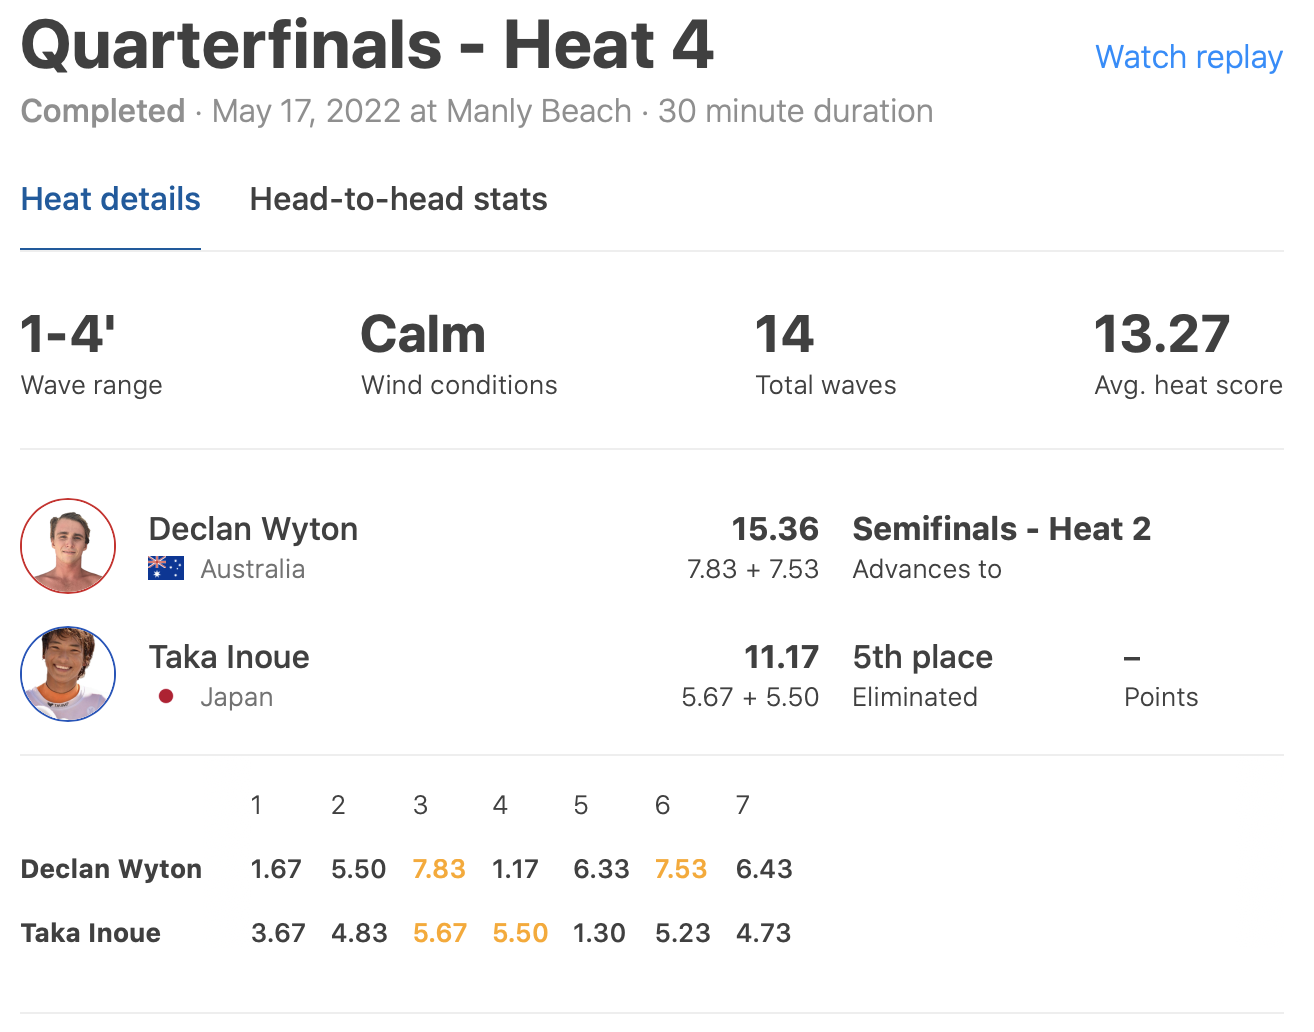Open the Head-to-head stats tab
This screenshot has height=1032, width=1314.
click(x=398, y=200)
